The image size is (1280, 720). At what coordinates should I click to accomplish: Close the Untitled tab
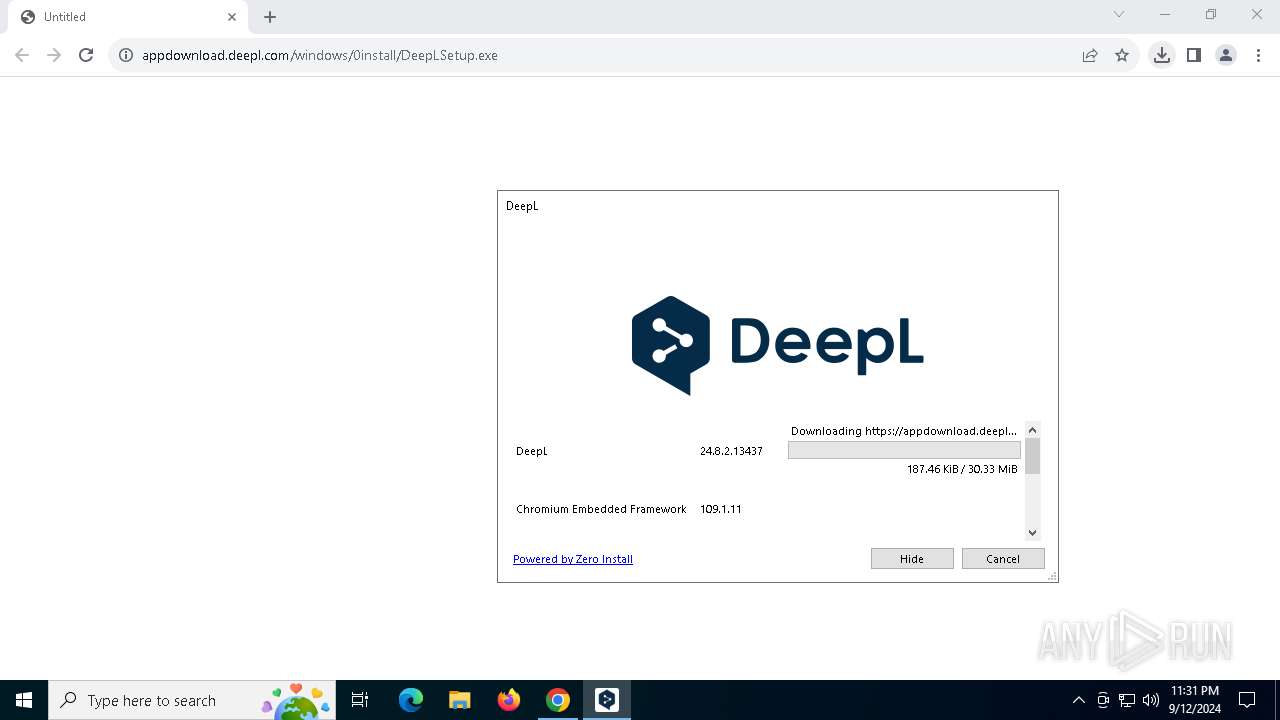coord(232,17)
